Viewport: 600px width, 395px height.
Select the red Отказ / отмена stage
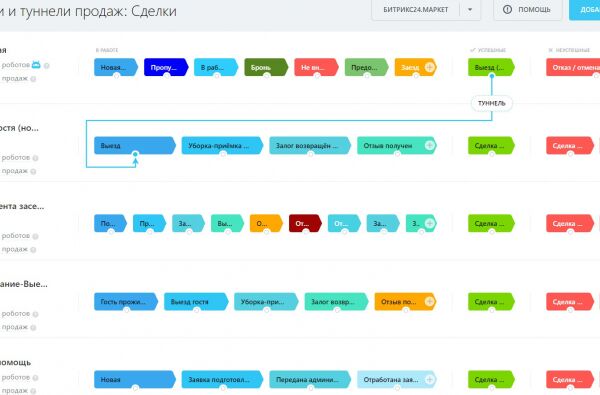(x=573, y=67)
